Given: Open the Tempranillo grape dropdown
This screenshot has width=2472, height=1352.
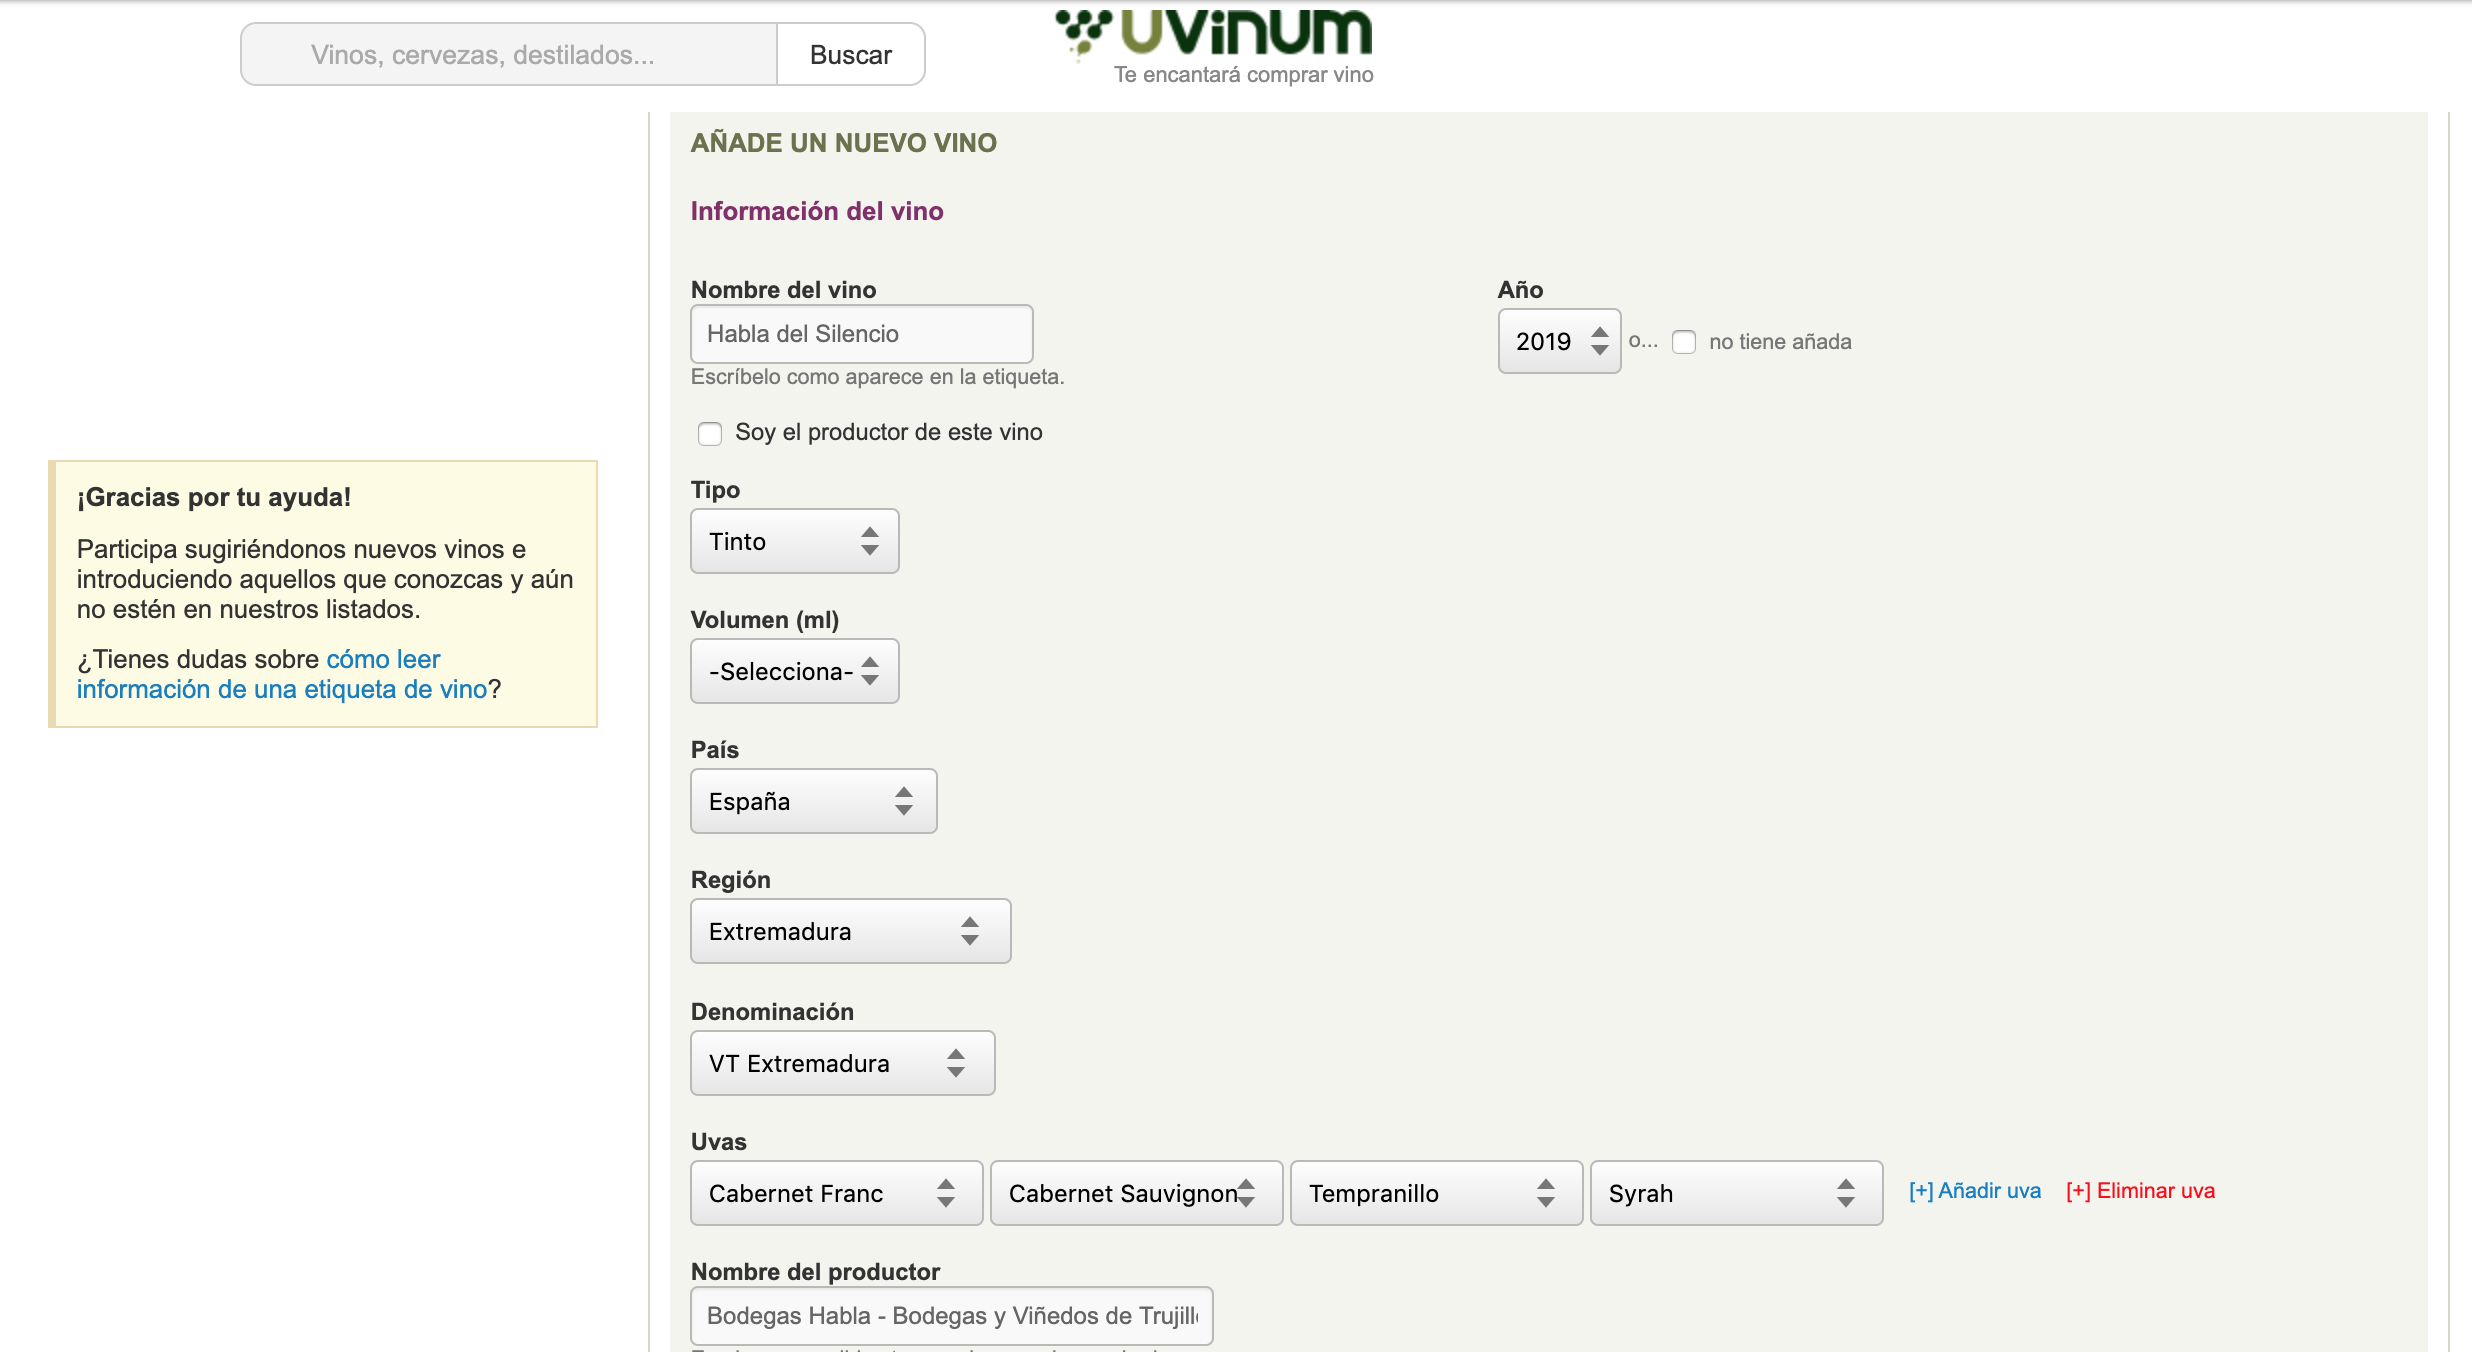Looking at the screenshot, I should tap(1435, 1193).
